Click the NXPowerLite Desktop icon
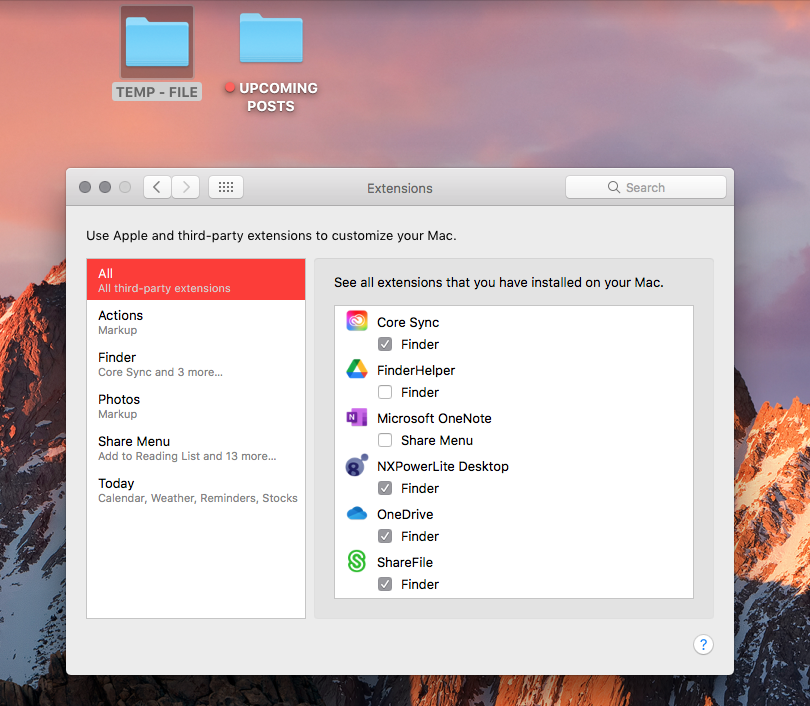This screenshot has height=706, width=810. coord(356,465)
